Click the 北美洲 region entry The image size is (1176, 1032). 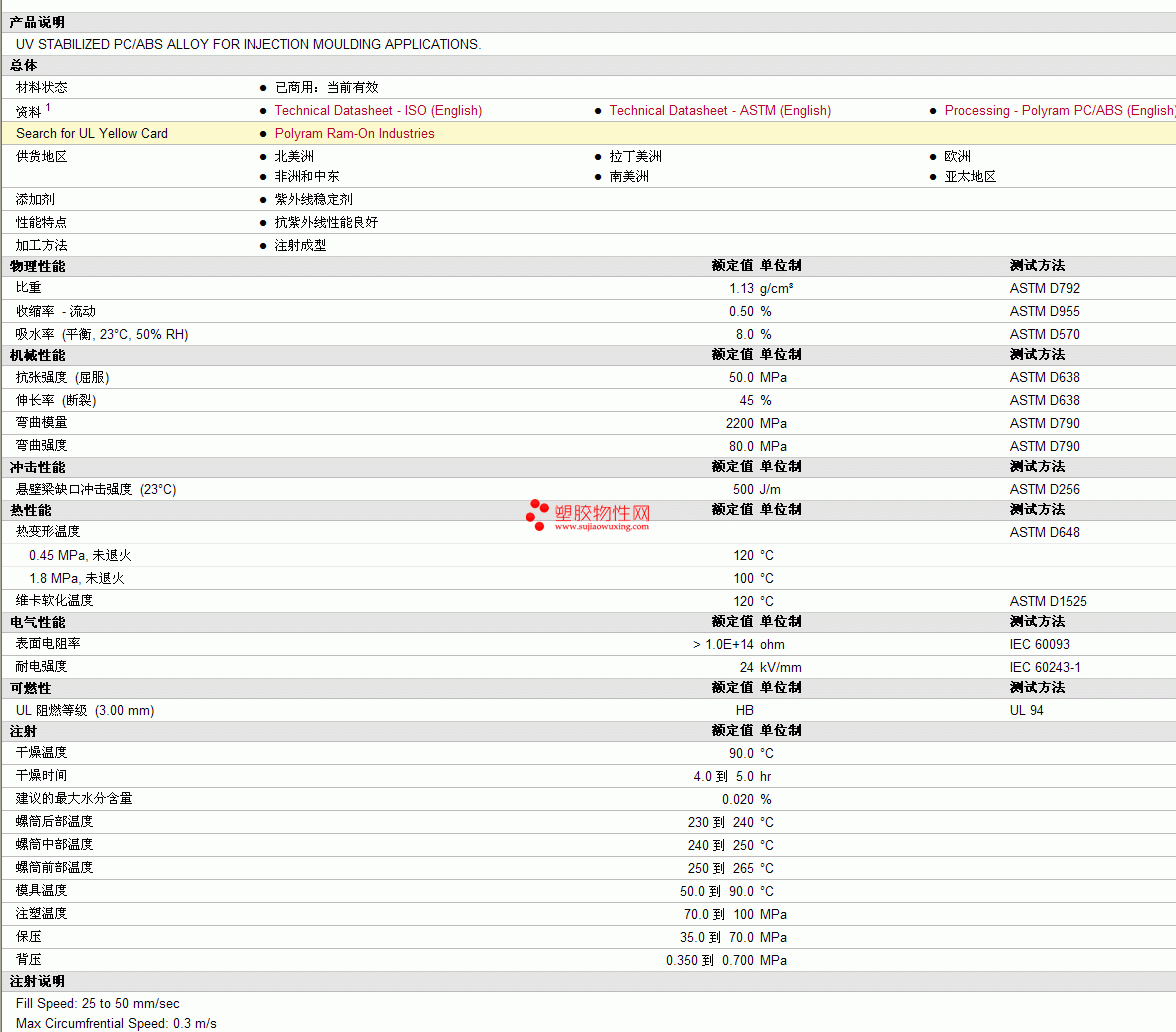pos(294,157)
